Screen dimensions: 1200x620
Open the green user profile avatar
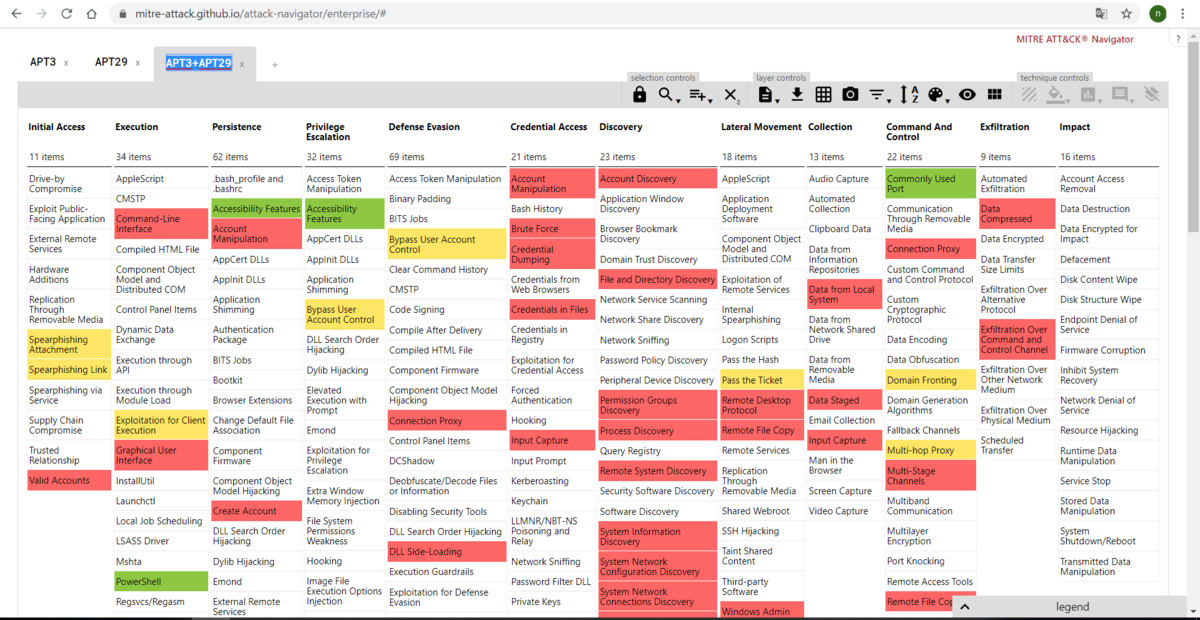[x=1158, y=14]
